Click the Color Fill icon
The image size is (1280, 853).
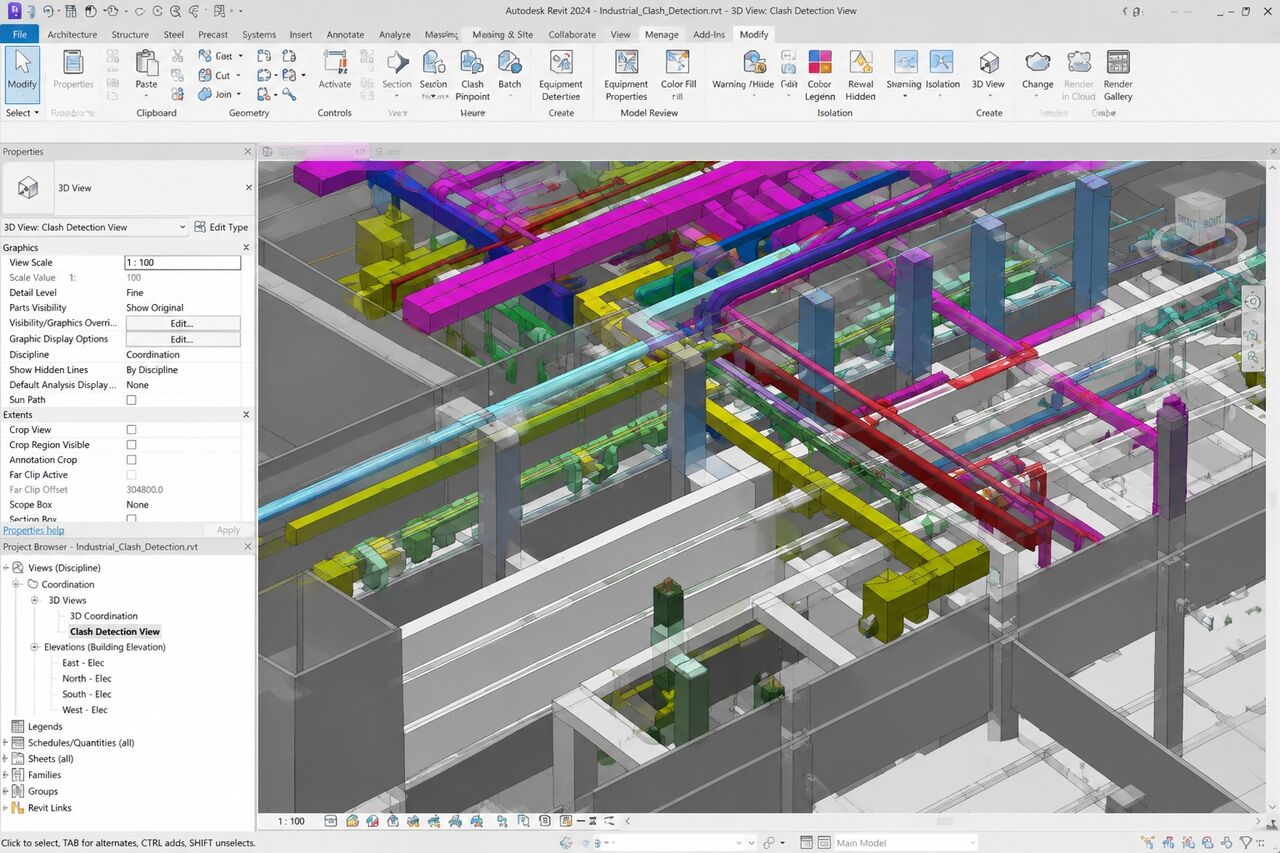678,64
